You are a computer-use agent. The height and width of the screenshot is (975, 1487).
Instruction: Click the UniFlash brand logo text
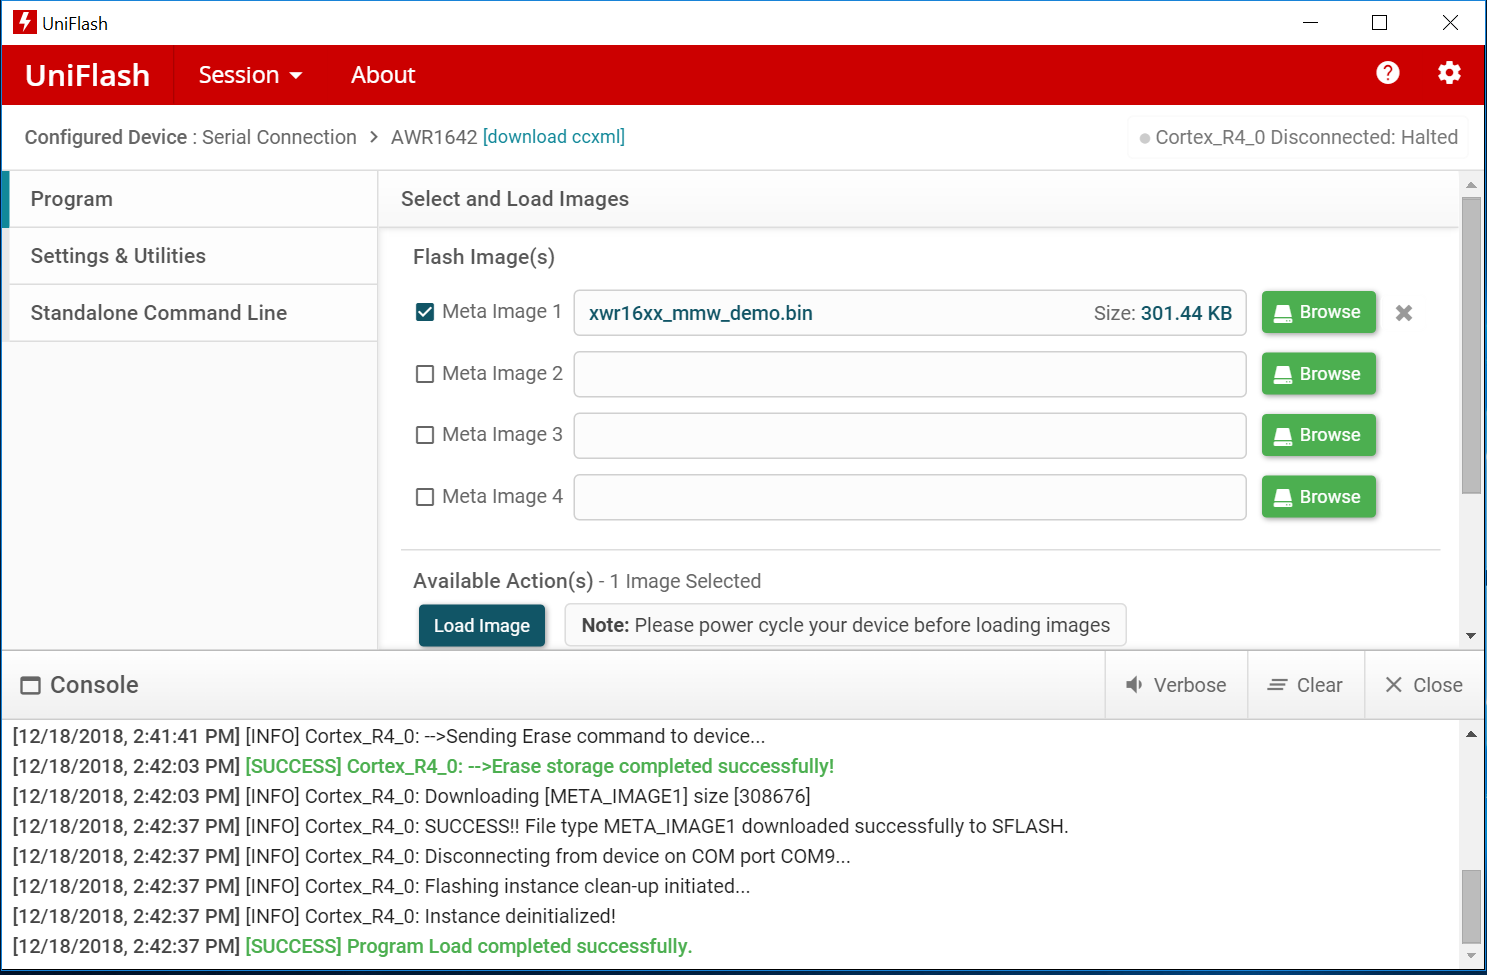tap(87, 75)
